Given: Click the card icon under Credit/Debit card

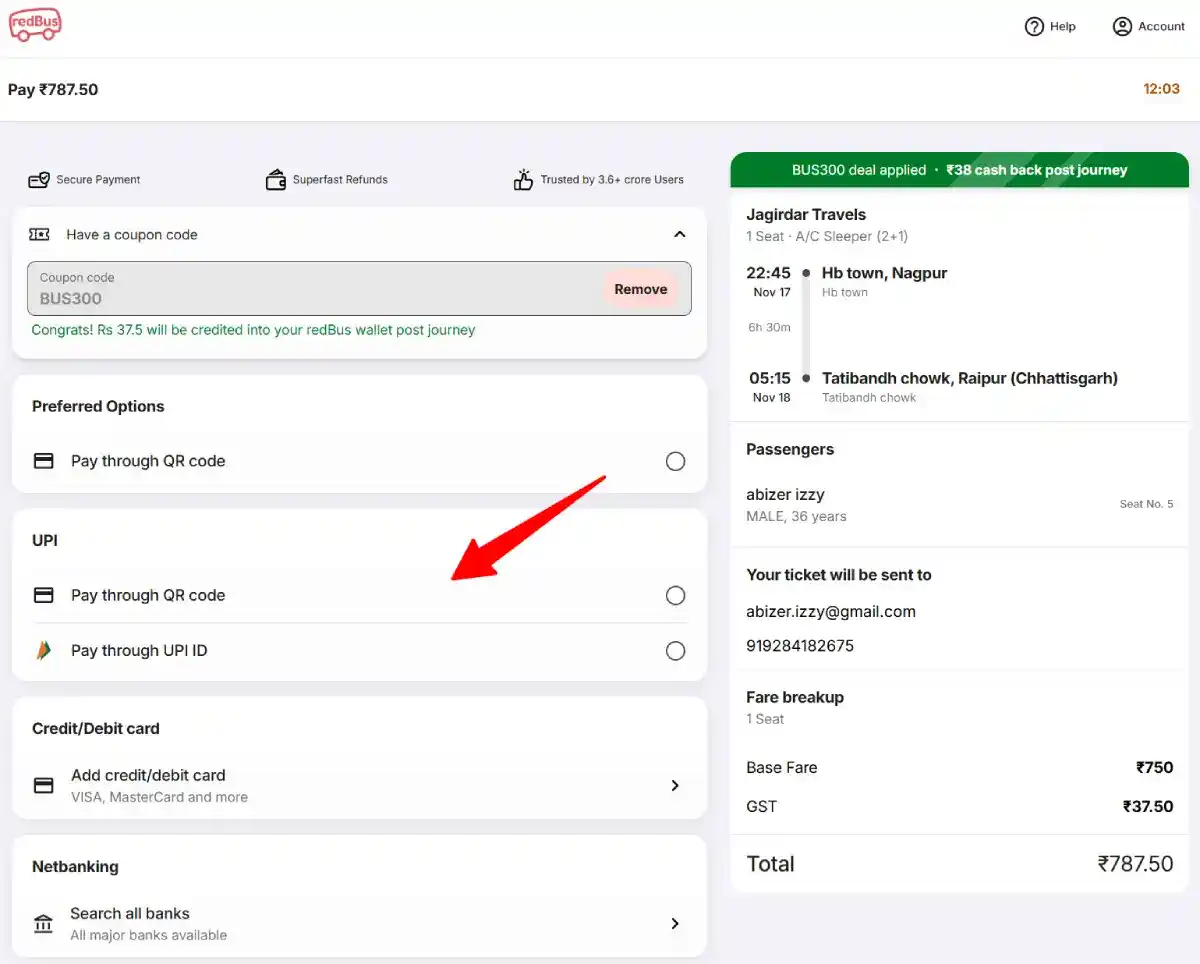Looking at the screenshot, I should click(43, 785).
